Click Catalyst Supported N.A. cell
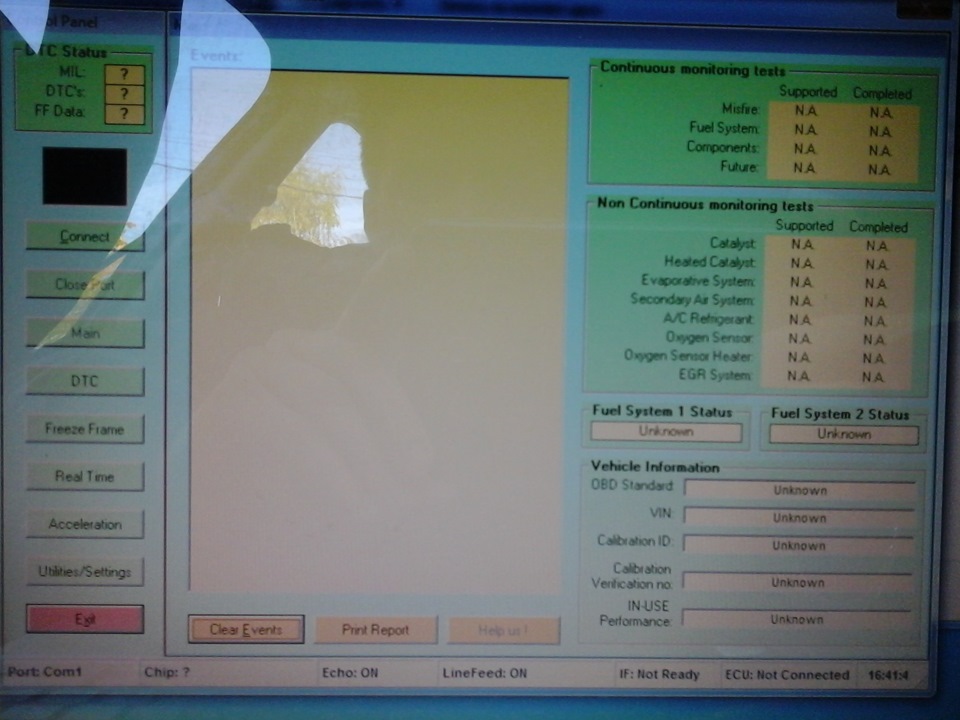The height and width of the screenshot is (720, 960). [802, 245]
